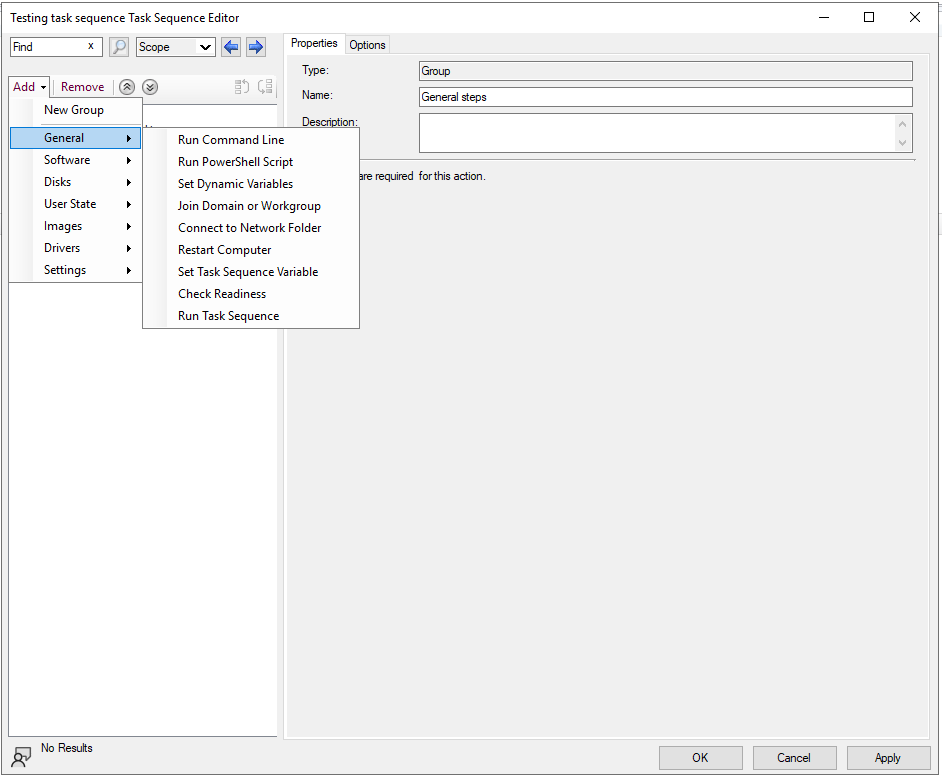Switch to the Properties tab
The width and height of the screenshot is (942, 777).
tap(314, 43)
